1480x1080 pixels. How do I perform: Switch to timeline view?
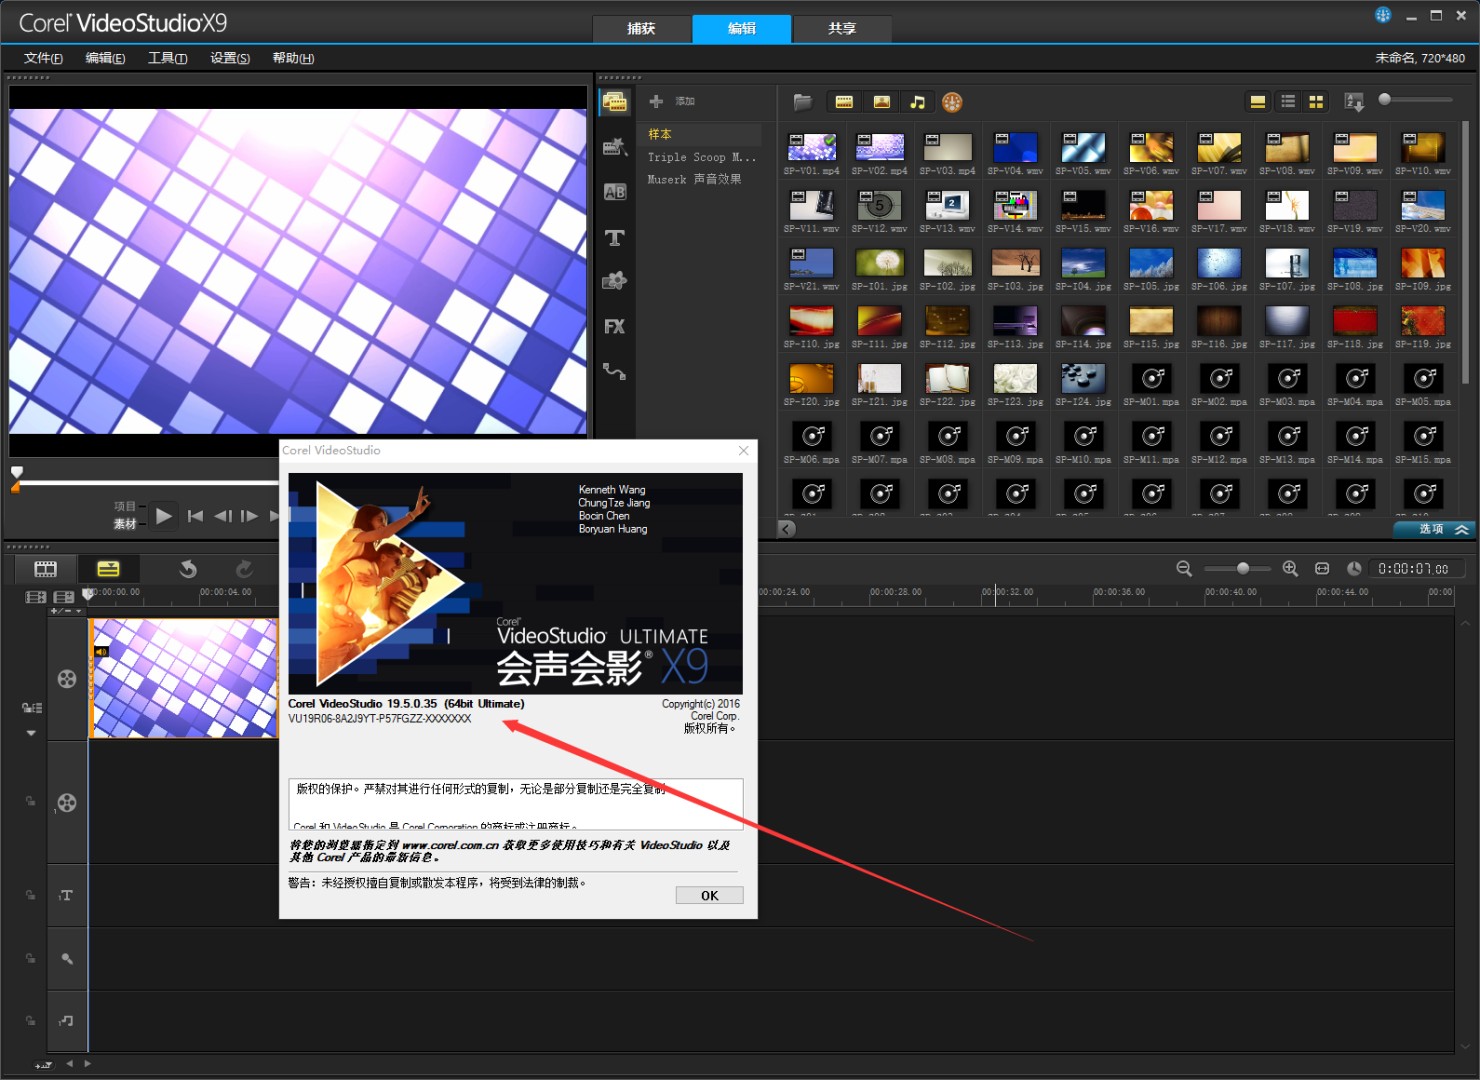pos(108,569)
